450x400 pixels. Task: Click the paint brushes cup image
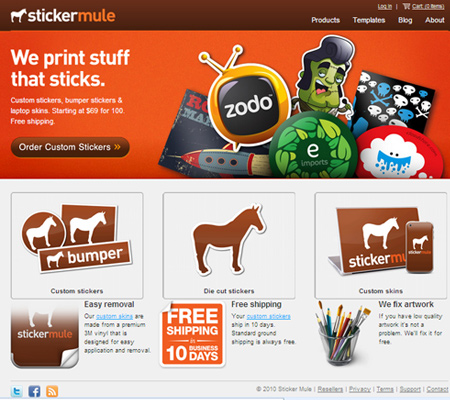click(342, 333)
